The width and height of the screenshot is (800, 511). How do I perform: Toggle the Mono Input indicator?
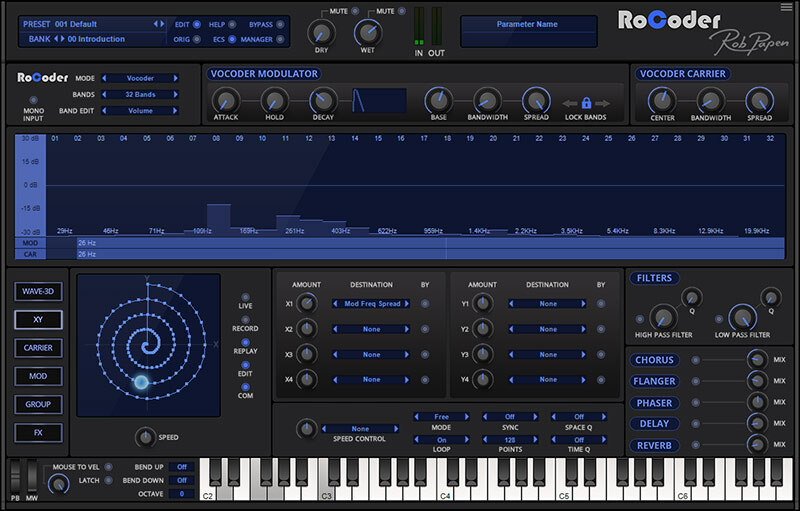(x=35, y=100)
